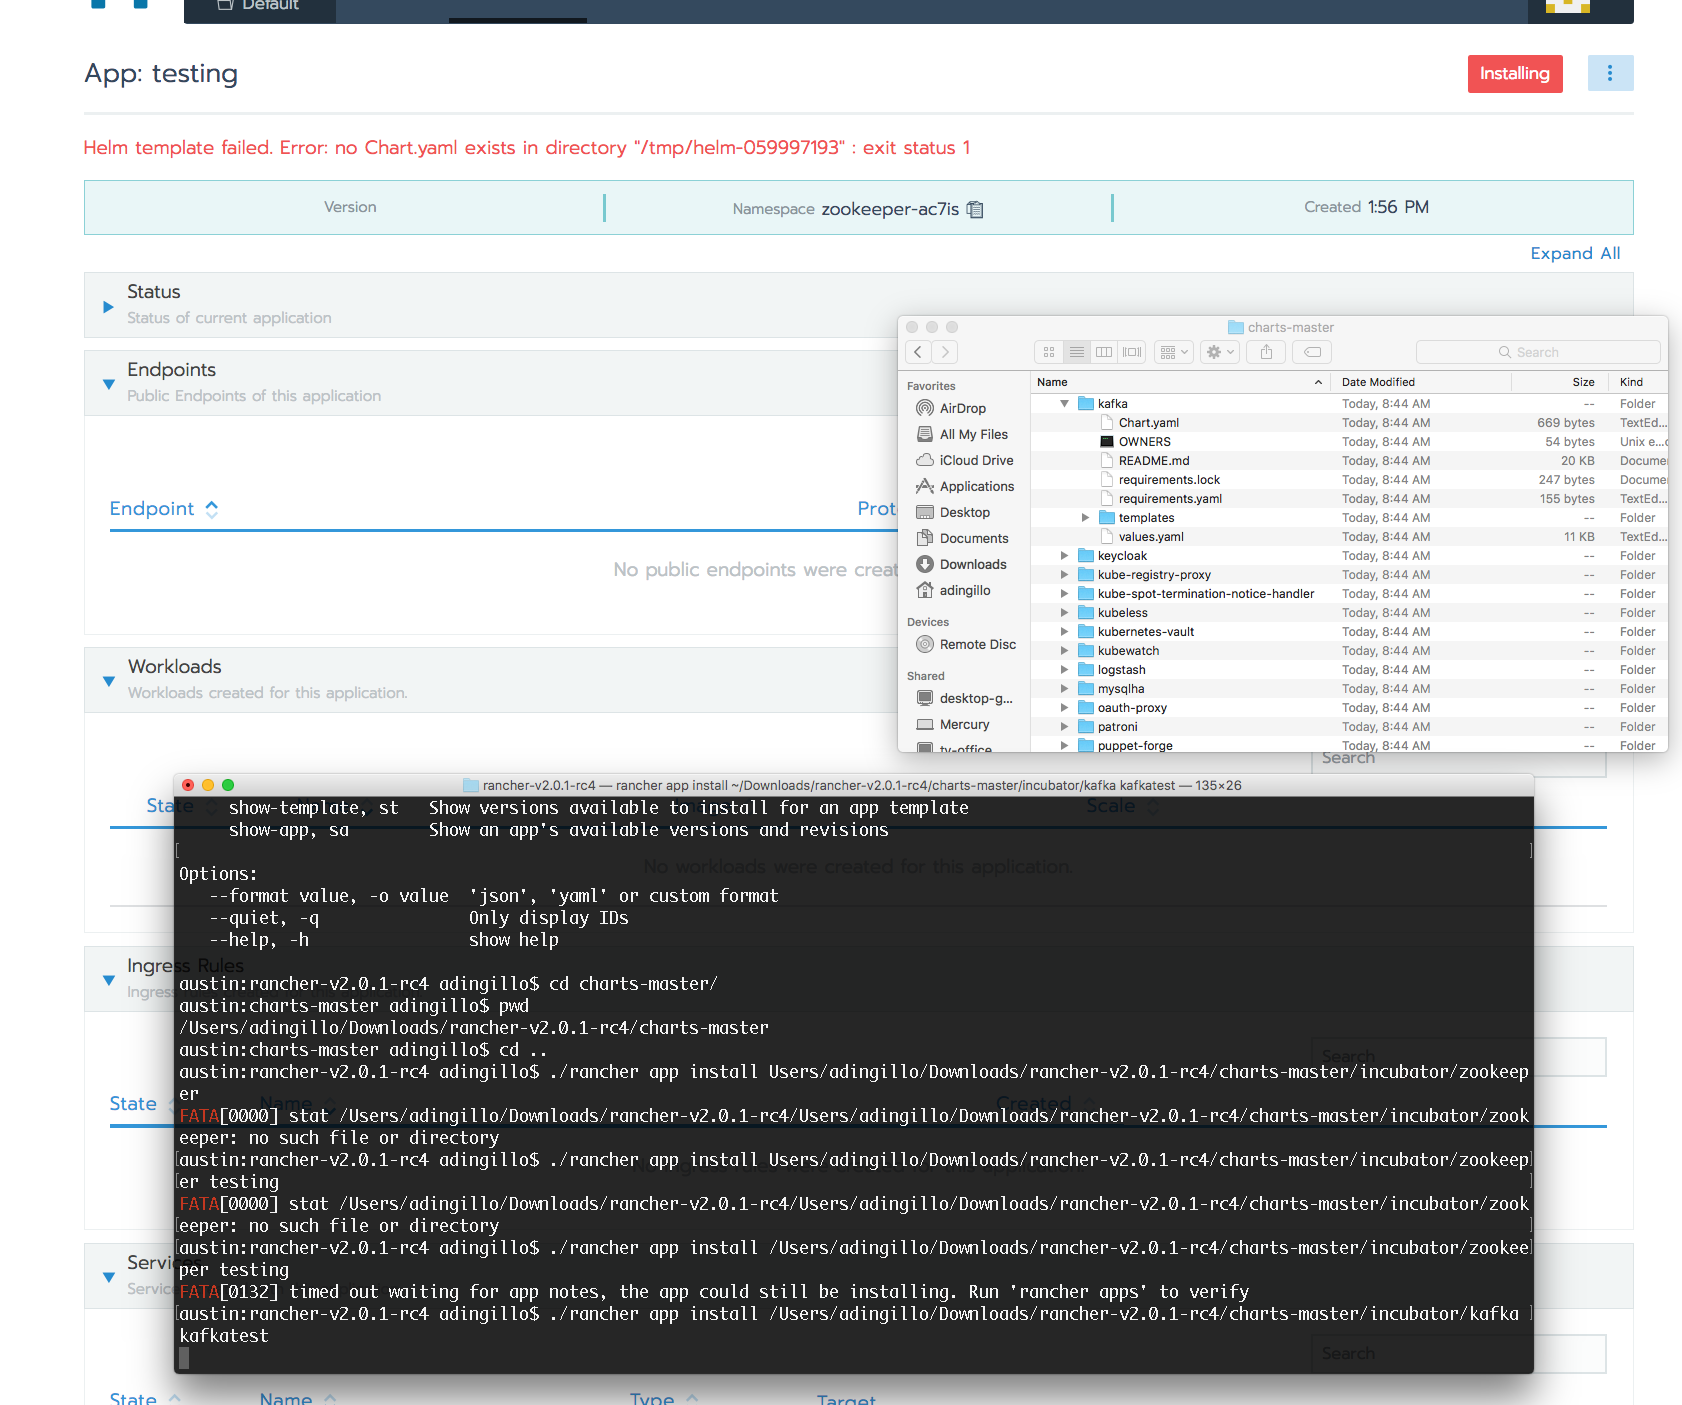The image size is (1682, 1405).
Task: Open the Edit Tags icon in Finder toolbar
Action: tap(1311, 351)
